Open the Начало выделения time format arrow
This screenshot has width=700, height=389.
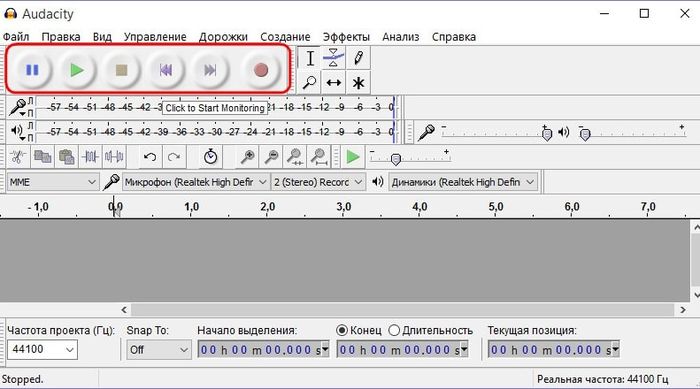(x=325, y=350)
